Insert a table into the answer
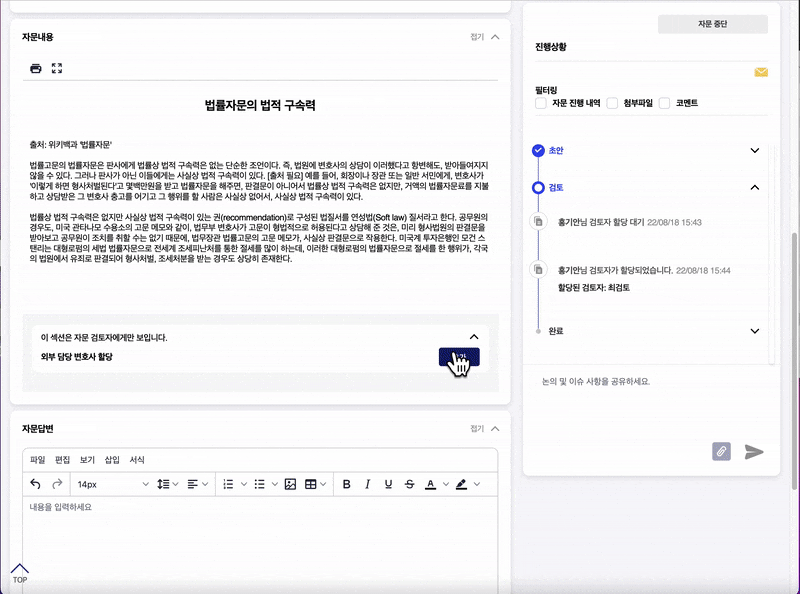The height and width of the screenshot is (594, 800). pyautogui.click(x=310, y=484)
